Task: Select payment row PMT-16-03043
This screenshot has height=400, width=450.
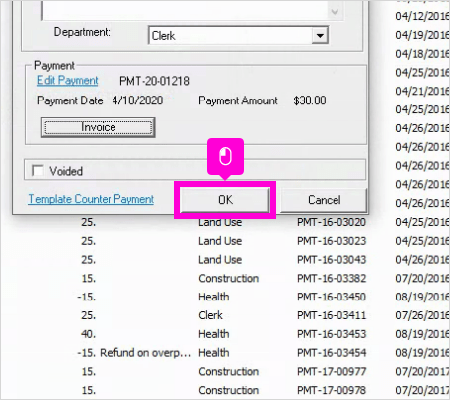Action: click(x=263, y=259)
